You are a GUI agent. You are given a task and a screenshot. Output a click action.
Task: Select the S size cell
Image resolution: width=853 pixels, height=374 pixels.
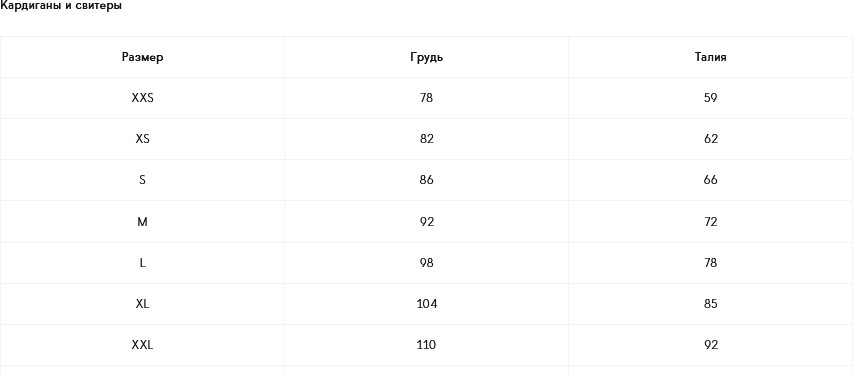(143, 180)
